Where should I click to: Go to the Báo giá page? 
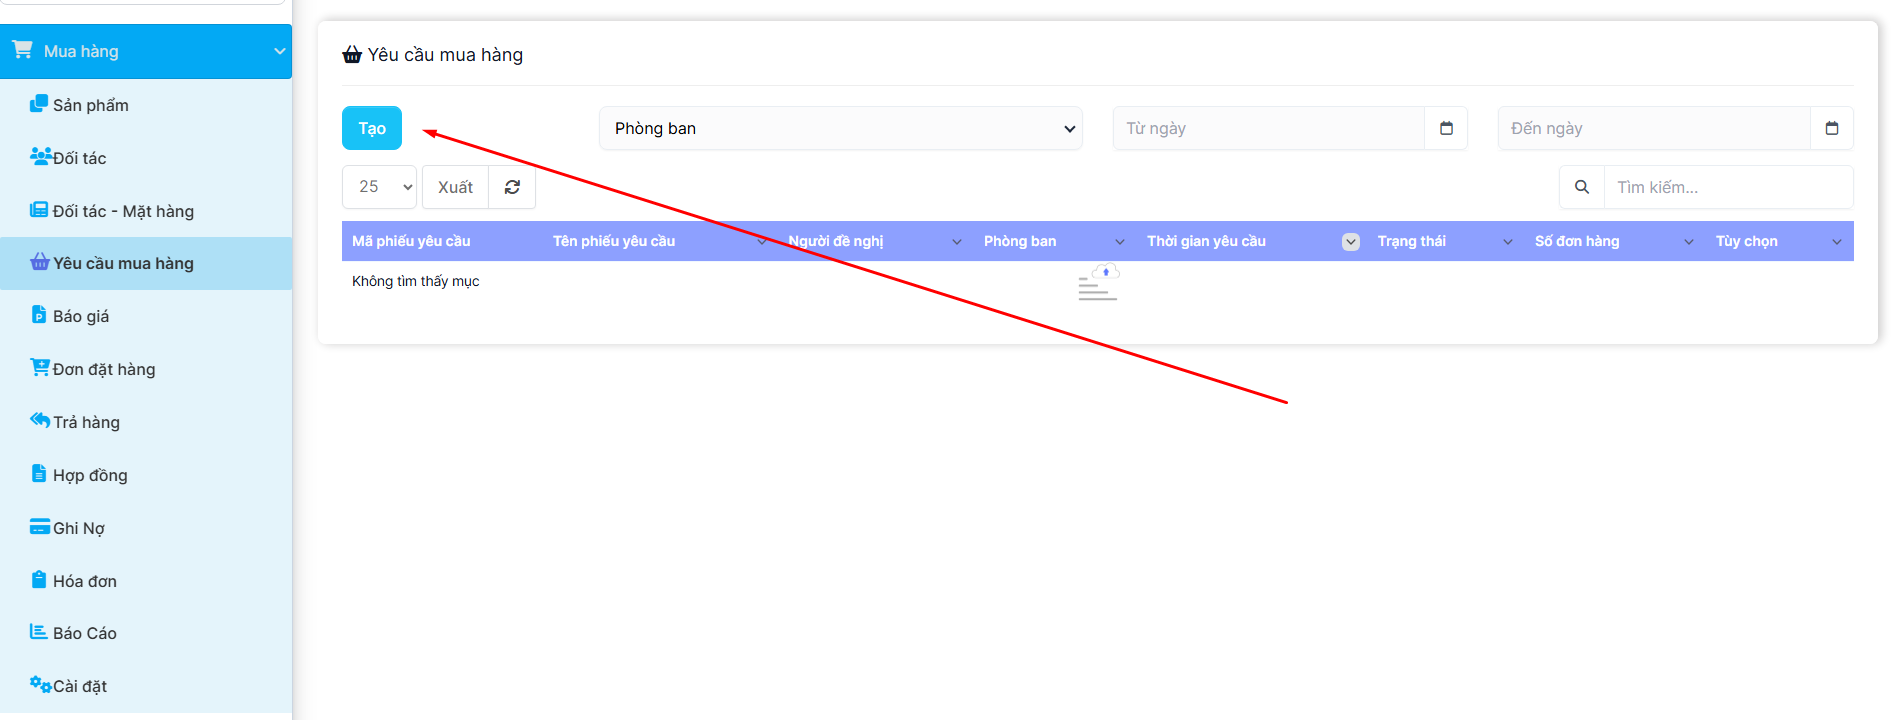coord(80,316)
